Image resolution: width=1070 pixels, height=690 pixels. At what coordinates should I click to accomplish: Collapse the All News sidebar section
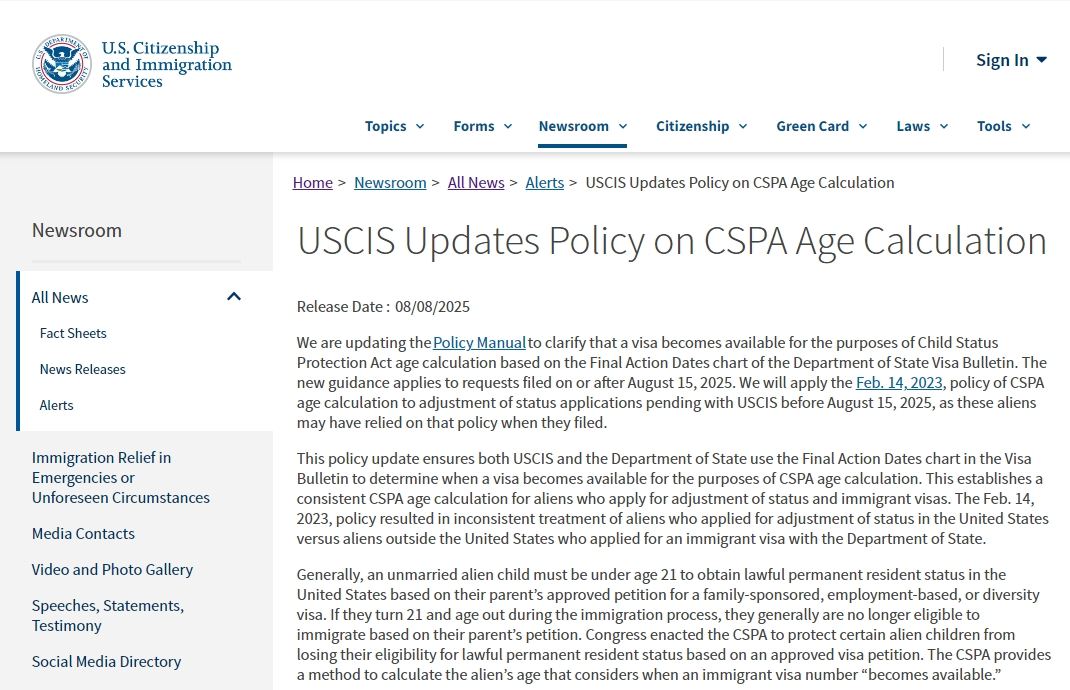coord(234,297)
